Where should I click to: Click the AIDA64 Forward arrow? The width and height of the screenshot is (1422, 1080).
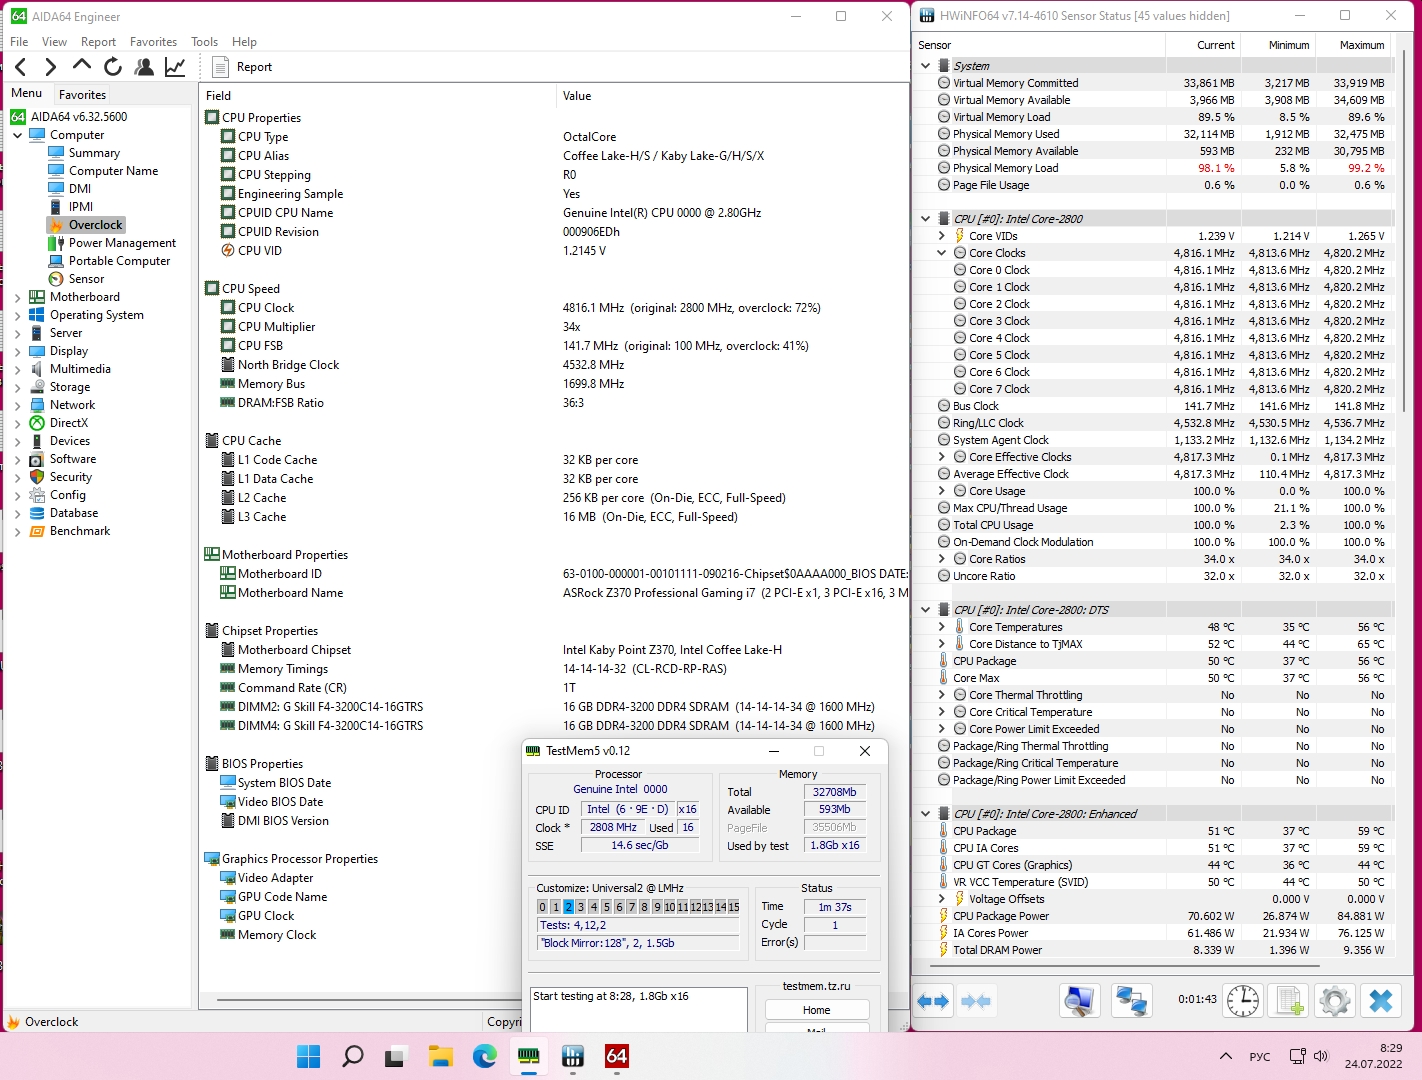[50, 67]
